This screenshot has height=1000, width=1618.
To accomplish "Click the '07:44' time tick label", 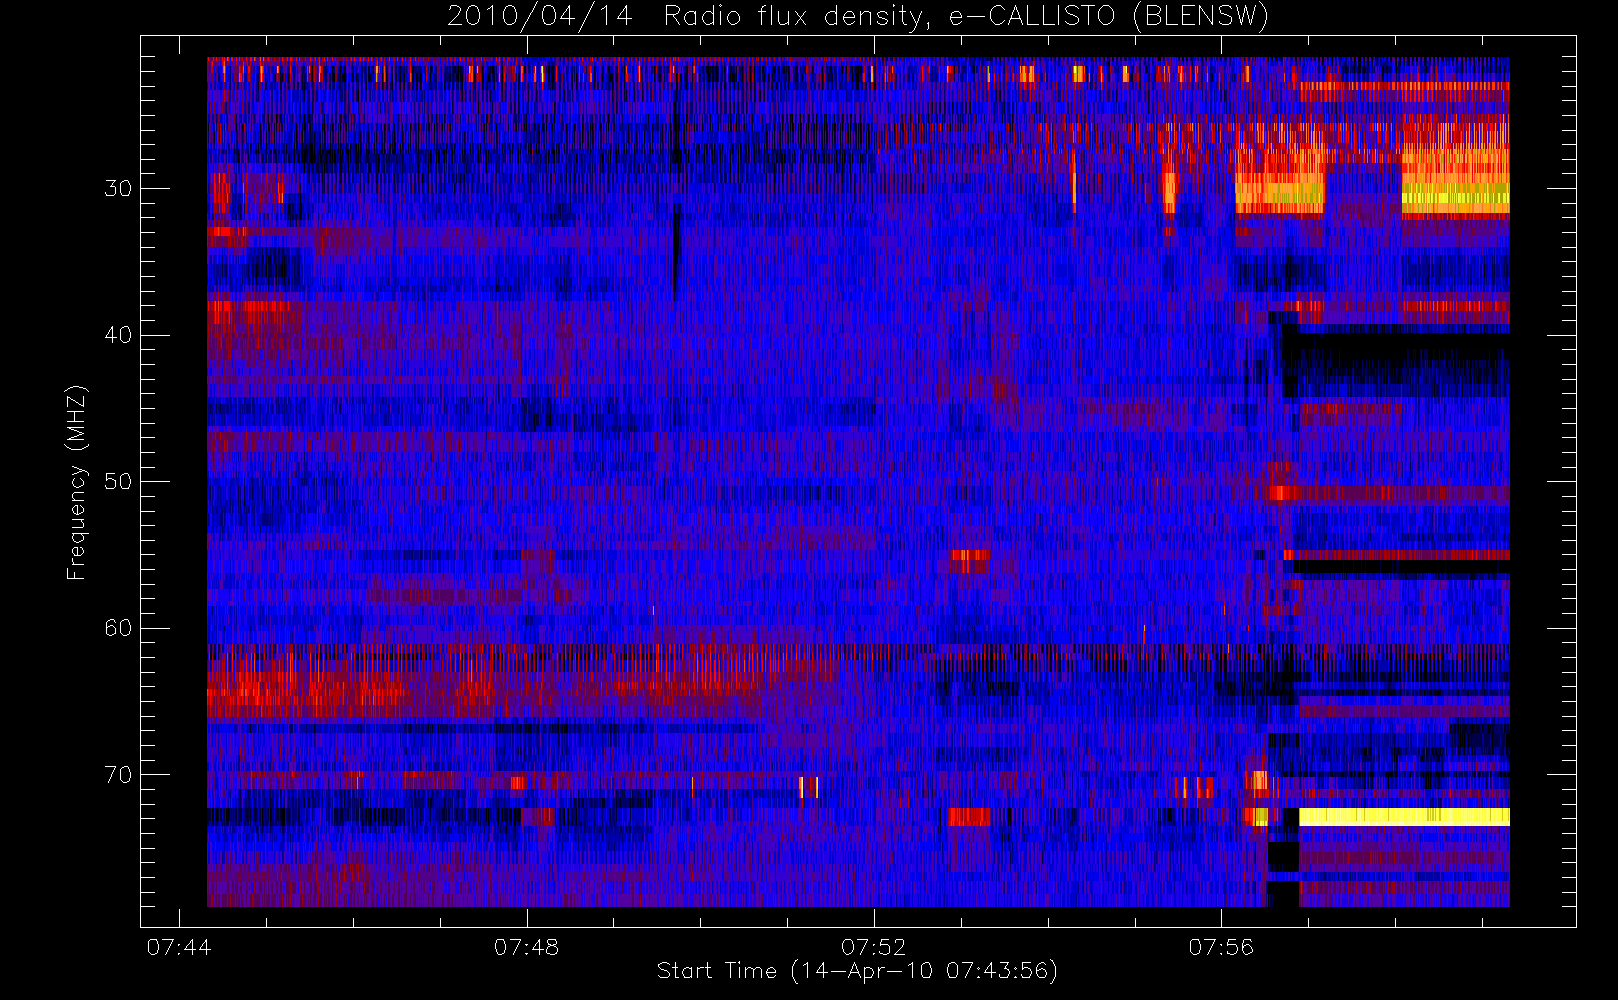I will (x=179, y=947).
